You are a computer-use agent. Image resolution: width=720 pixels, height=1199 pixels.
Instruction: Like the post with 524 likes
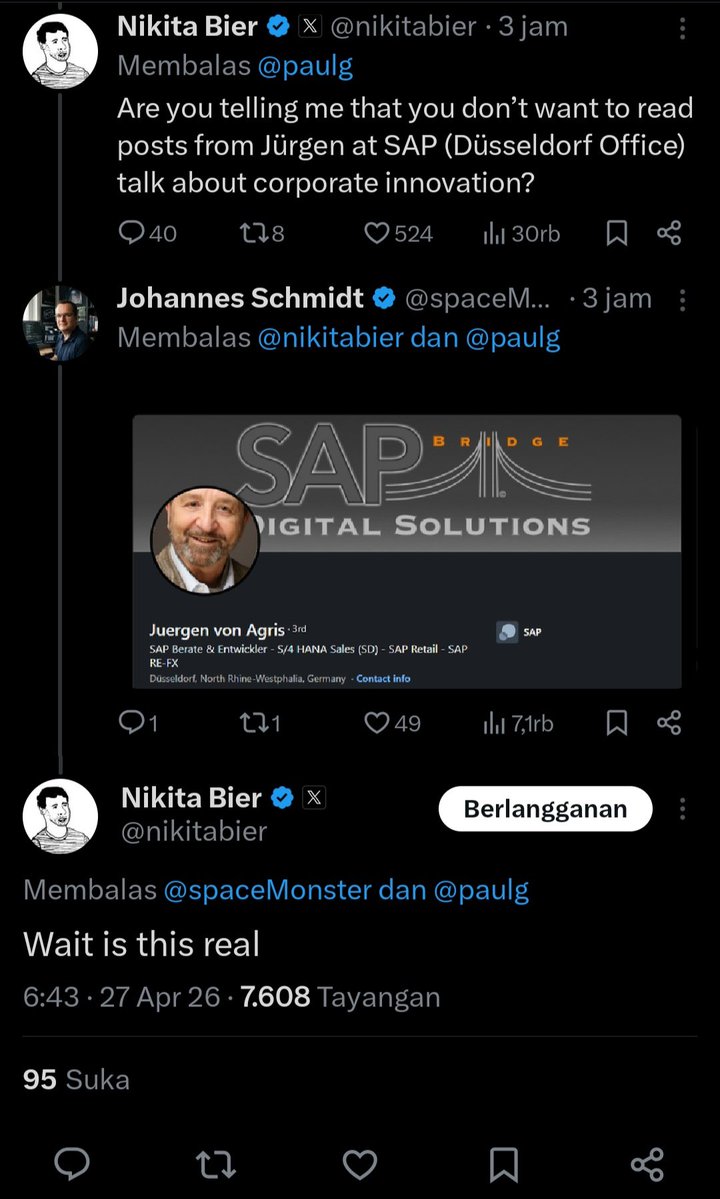click(x=398, y=232)
